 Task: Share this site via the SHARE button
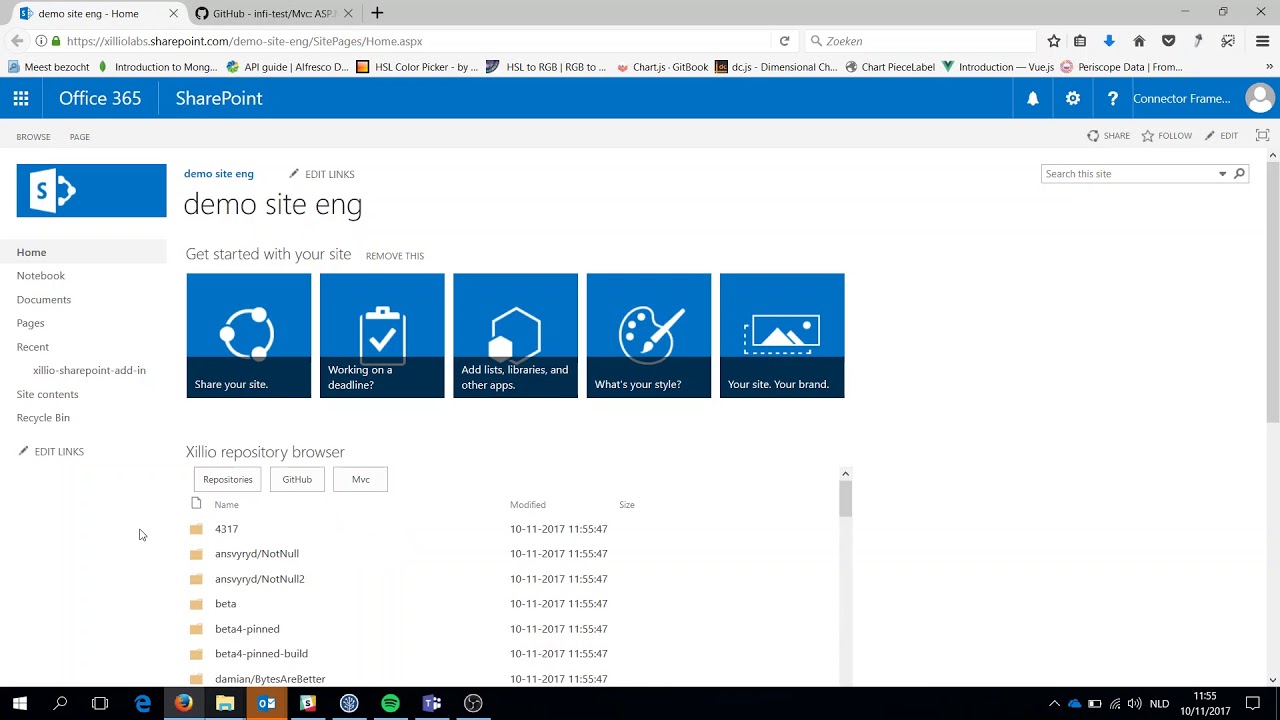pyautogui.click(x=1109, y=136)
